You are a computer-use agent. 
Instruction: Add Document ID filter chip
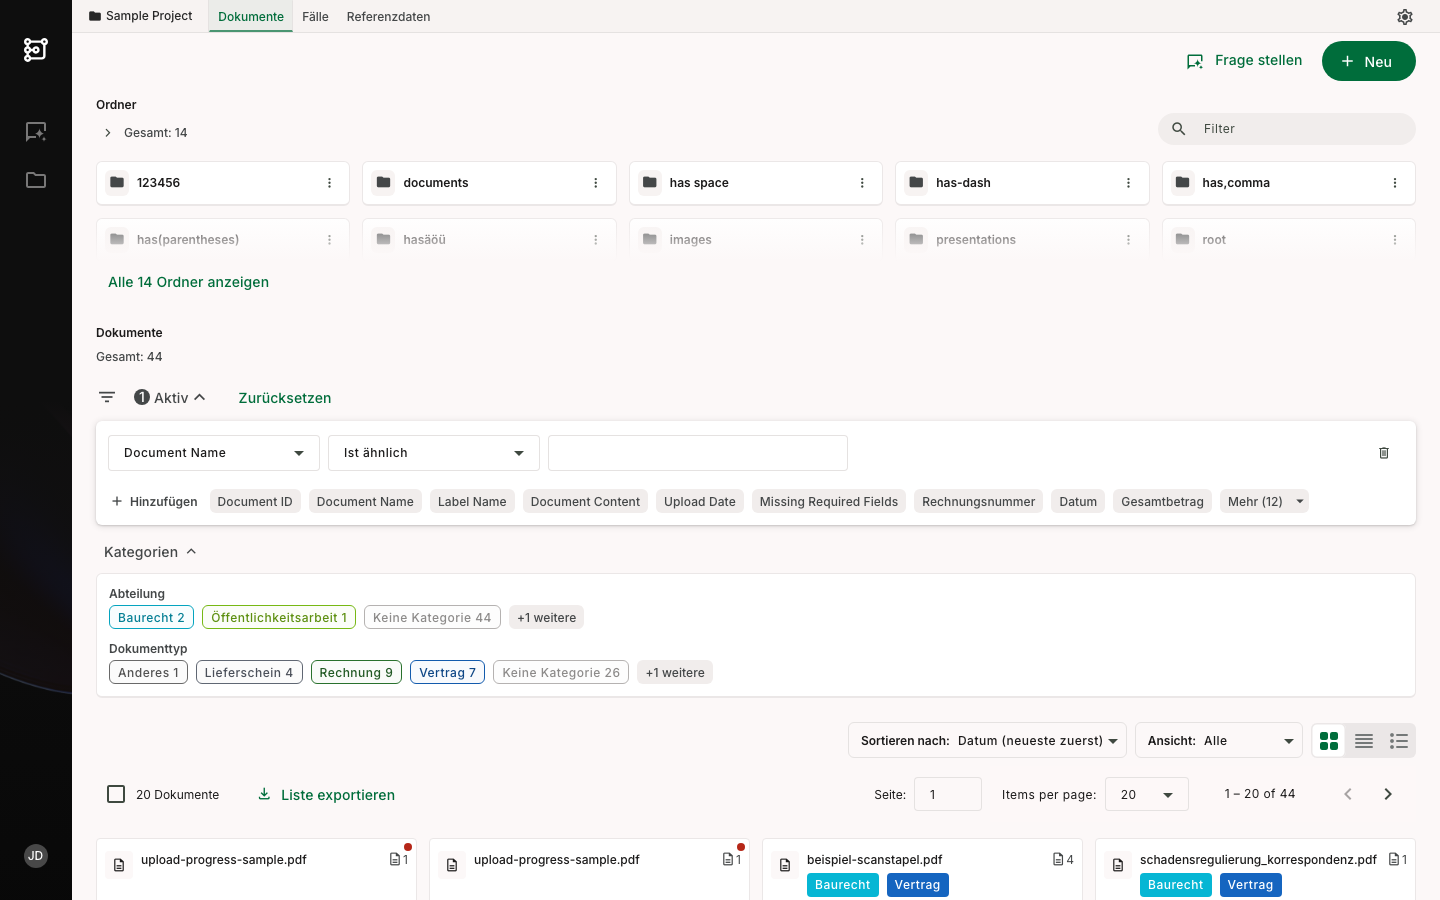(255, 502)
